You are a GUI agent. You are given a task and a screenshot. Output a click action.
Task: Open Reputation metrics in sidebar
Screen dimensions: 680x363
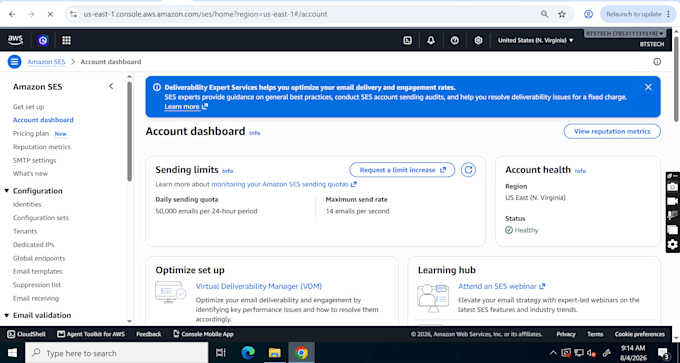tap(42, 147)
